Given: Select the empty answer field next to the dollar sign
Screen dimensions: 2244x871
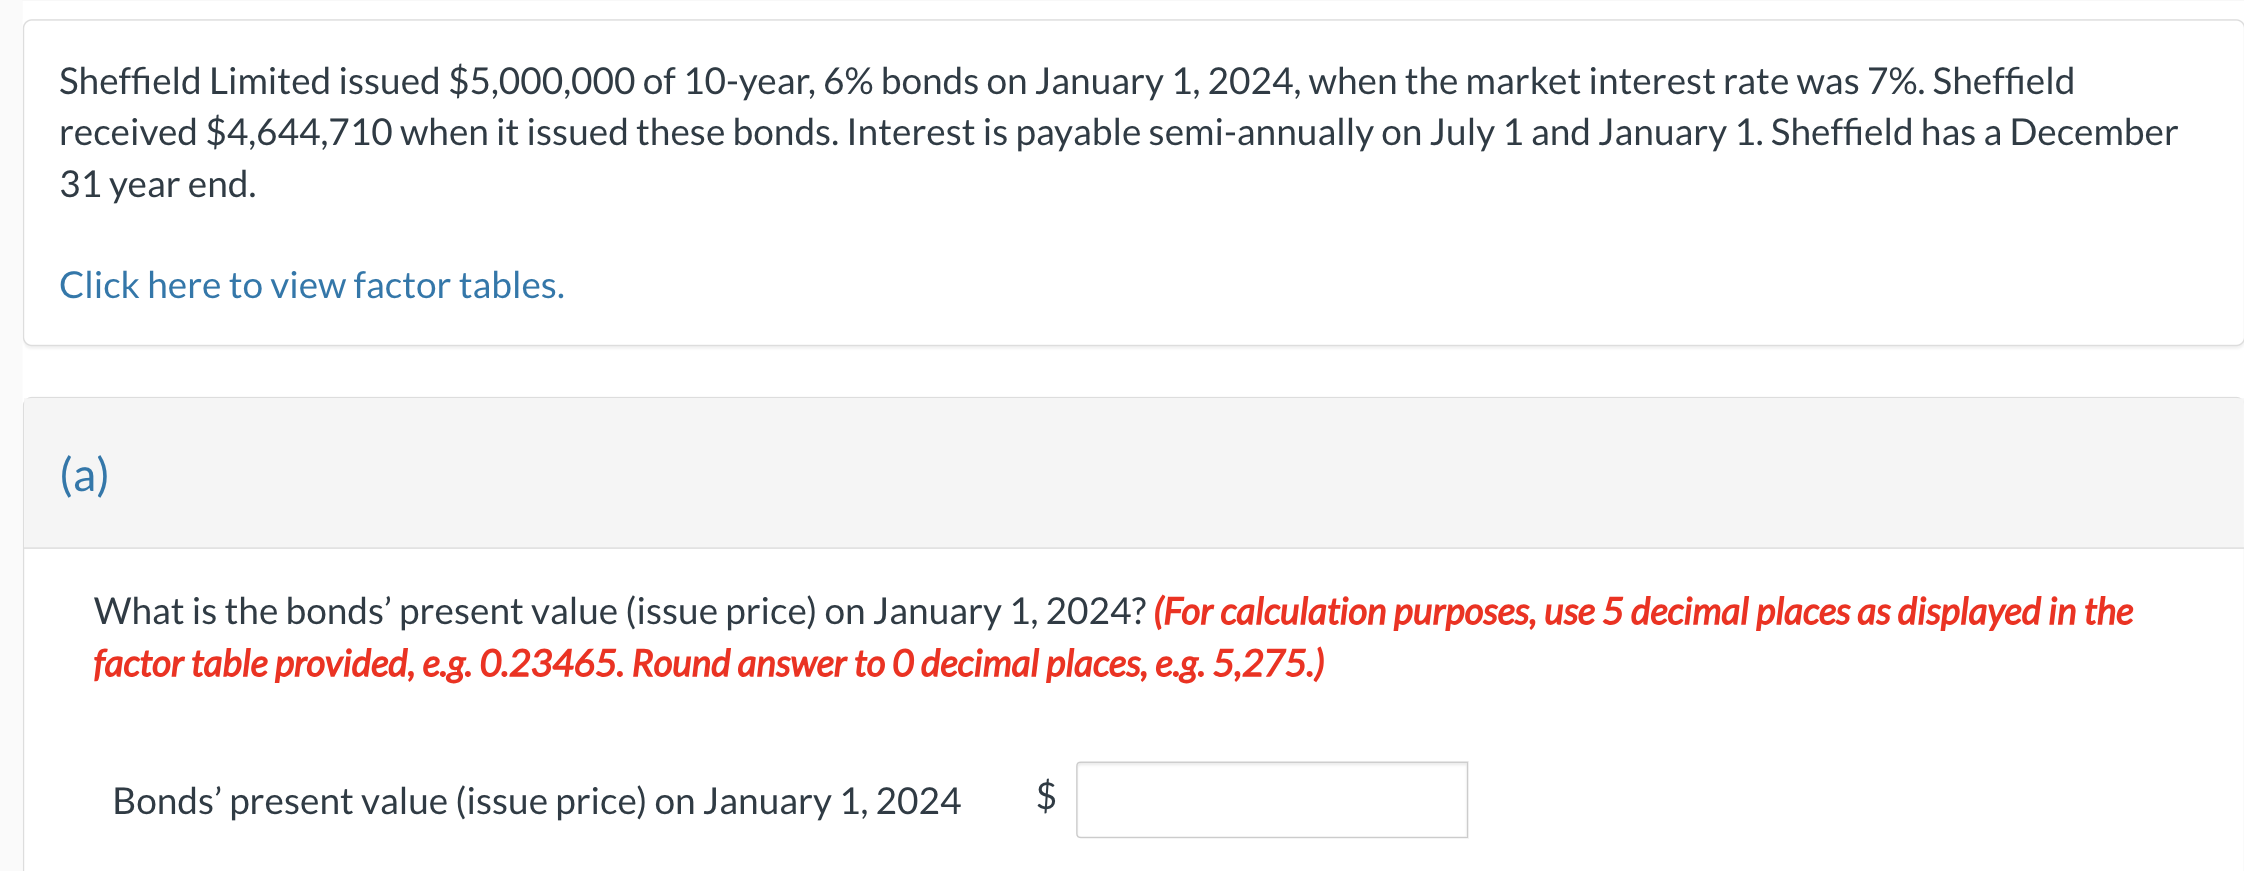Looking at the screenshot, I should (1270, 799).
